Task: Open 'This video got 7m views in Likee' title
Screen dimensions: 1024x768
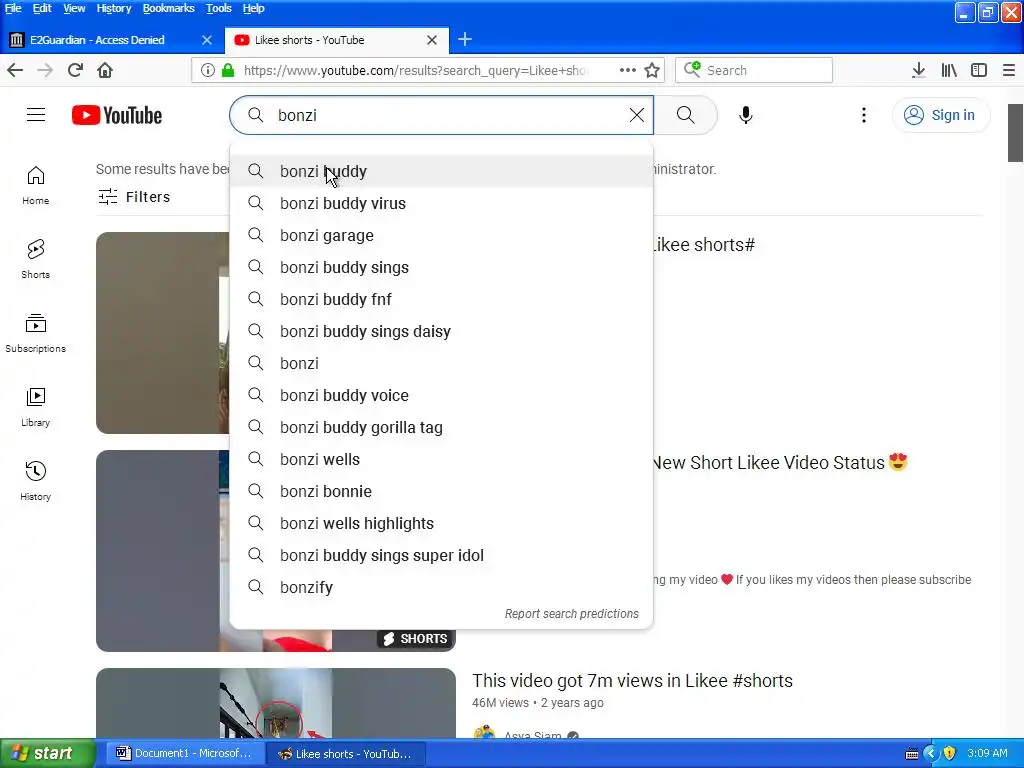Action: click(632, 680)
